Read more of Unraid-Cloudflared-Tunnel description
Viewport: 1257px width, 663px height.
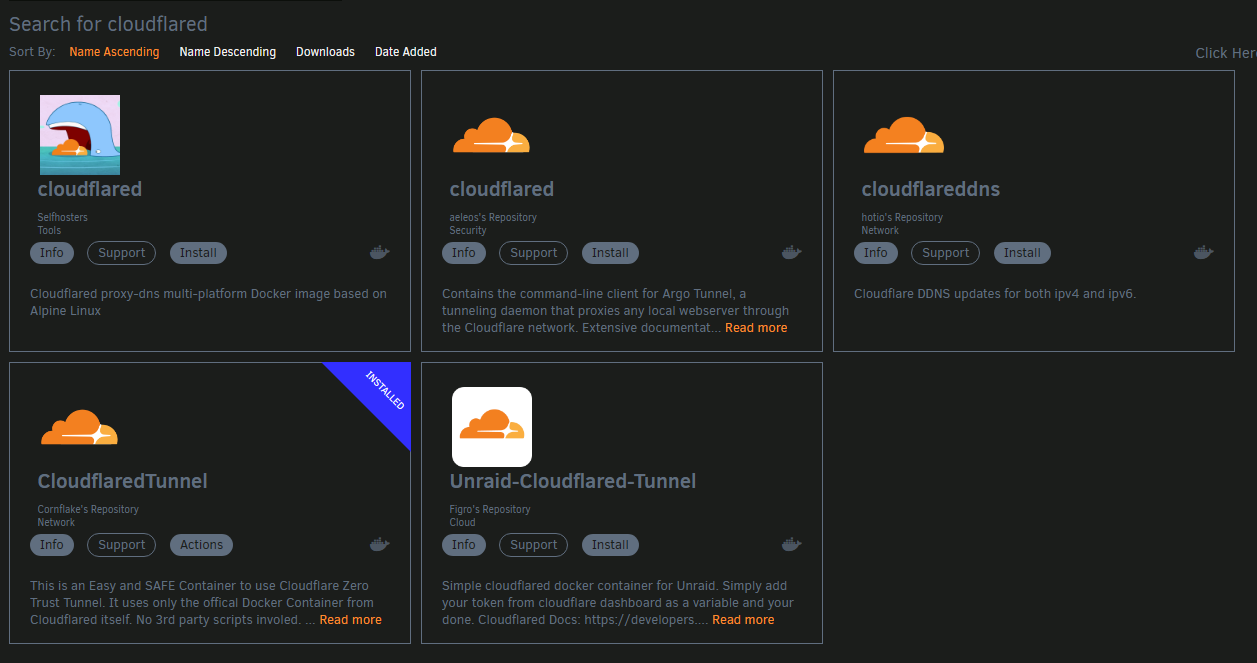[743, 620]
